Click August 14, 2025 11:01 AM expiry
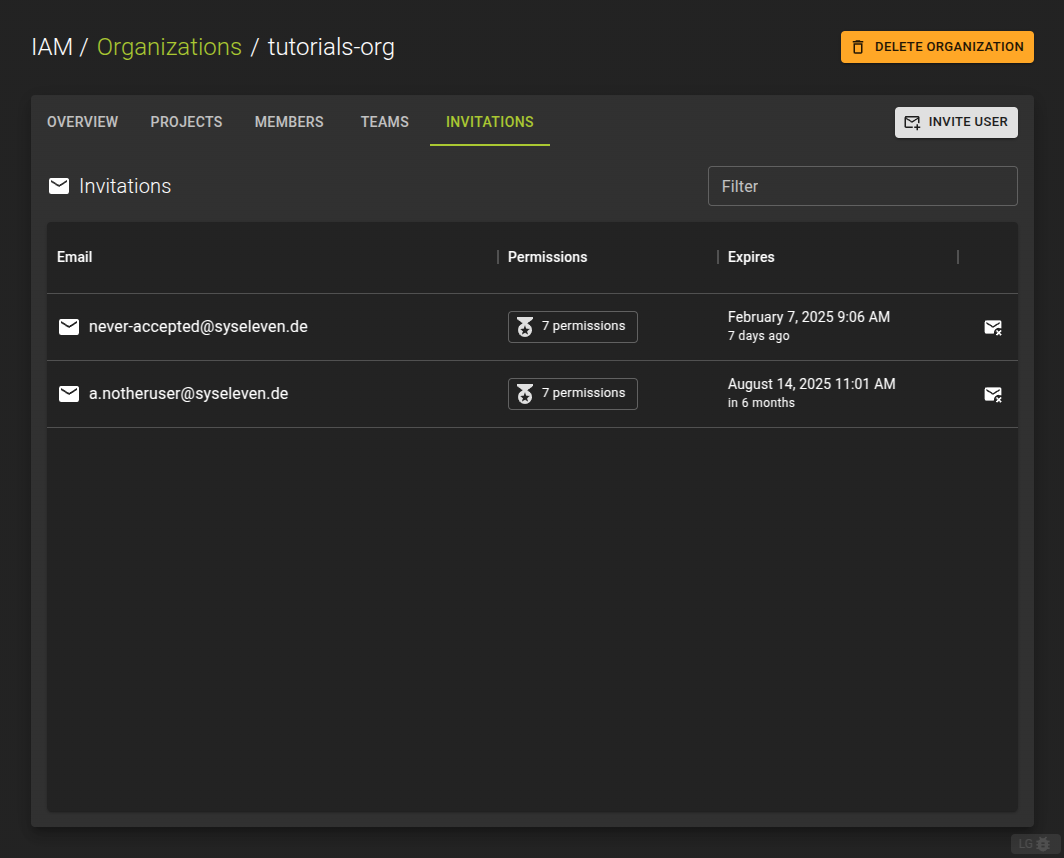This screenshot has height=858, width=1064. pos(812,384)
